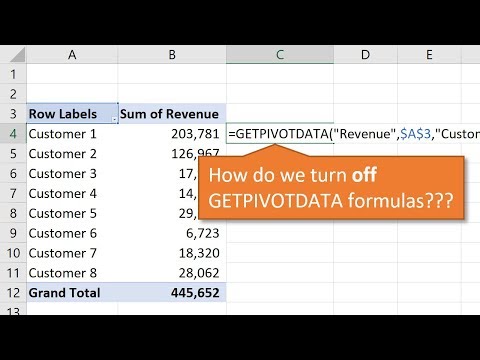480x360 pixels.
Task: Select the Grand Total label cell
Action: pyautogui.click(x=72, y=293)
